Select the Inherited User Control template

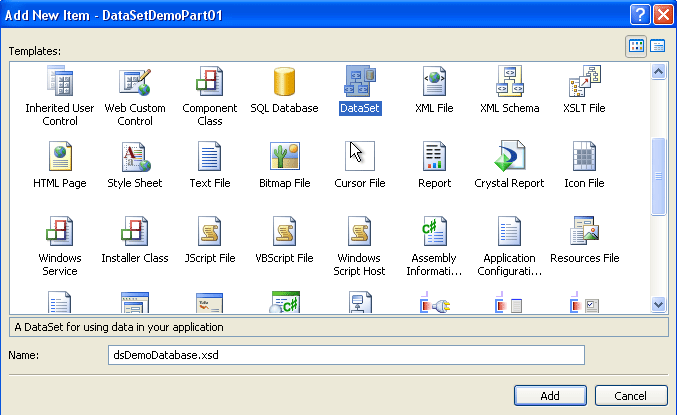(x=60, y=96)
